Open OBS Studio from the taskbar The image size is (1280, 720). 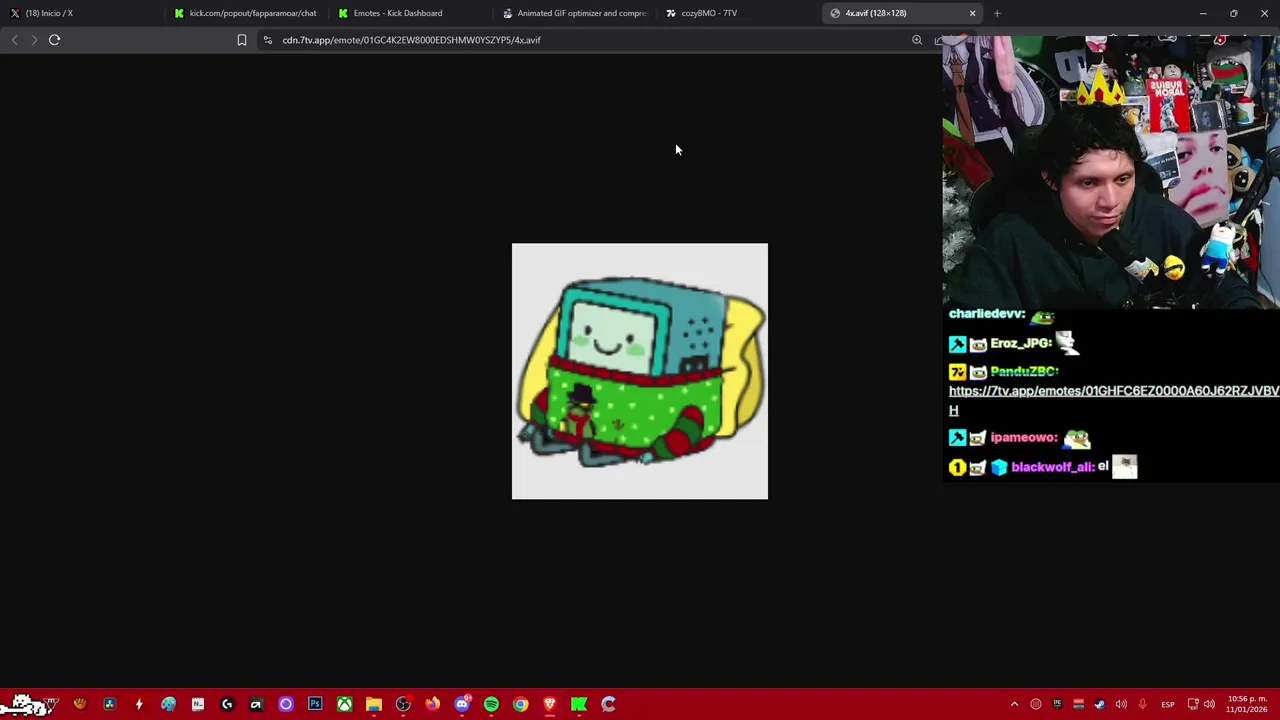click(403, 704)
